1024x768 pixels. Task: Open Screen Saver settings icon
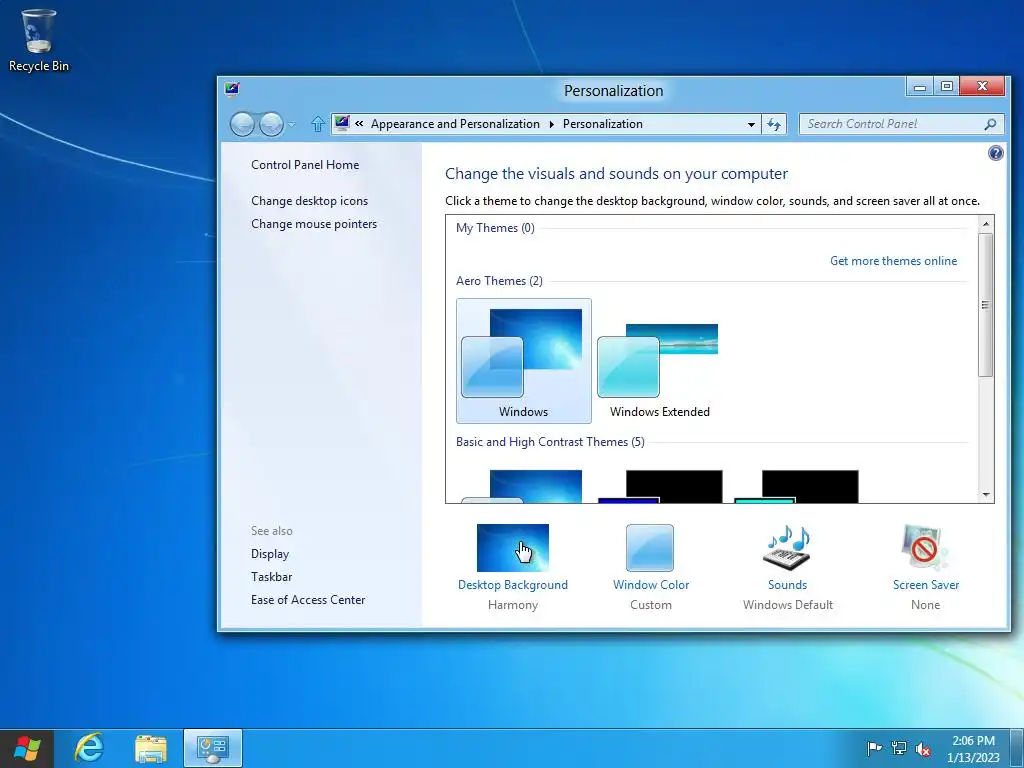(x=925, y=547)
